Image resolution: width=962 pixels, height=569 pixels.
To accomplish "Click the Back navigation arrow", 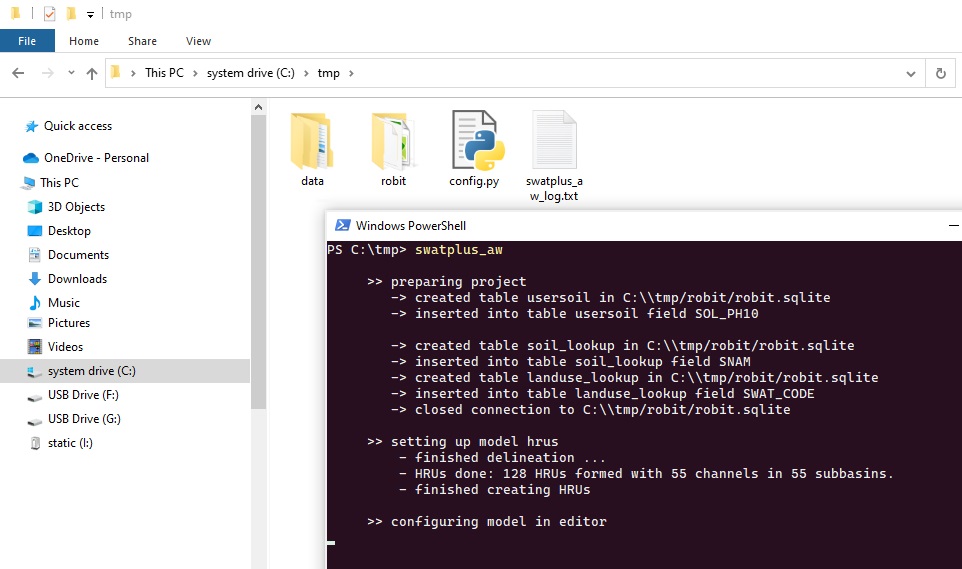I will [x=18, y=73].
